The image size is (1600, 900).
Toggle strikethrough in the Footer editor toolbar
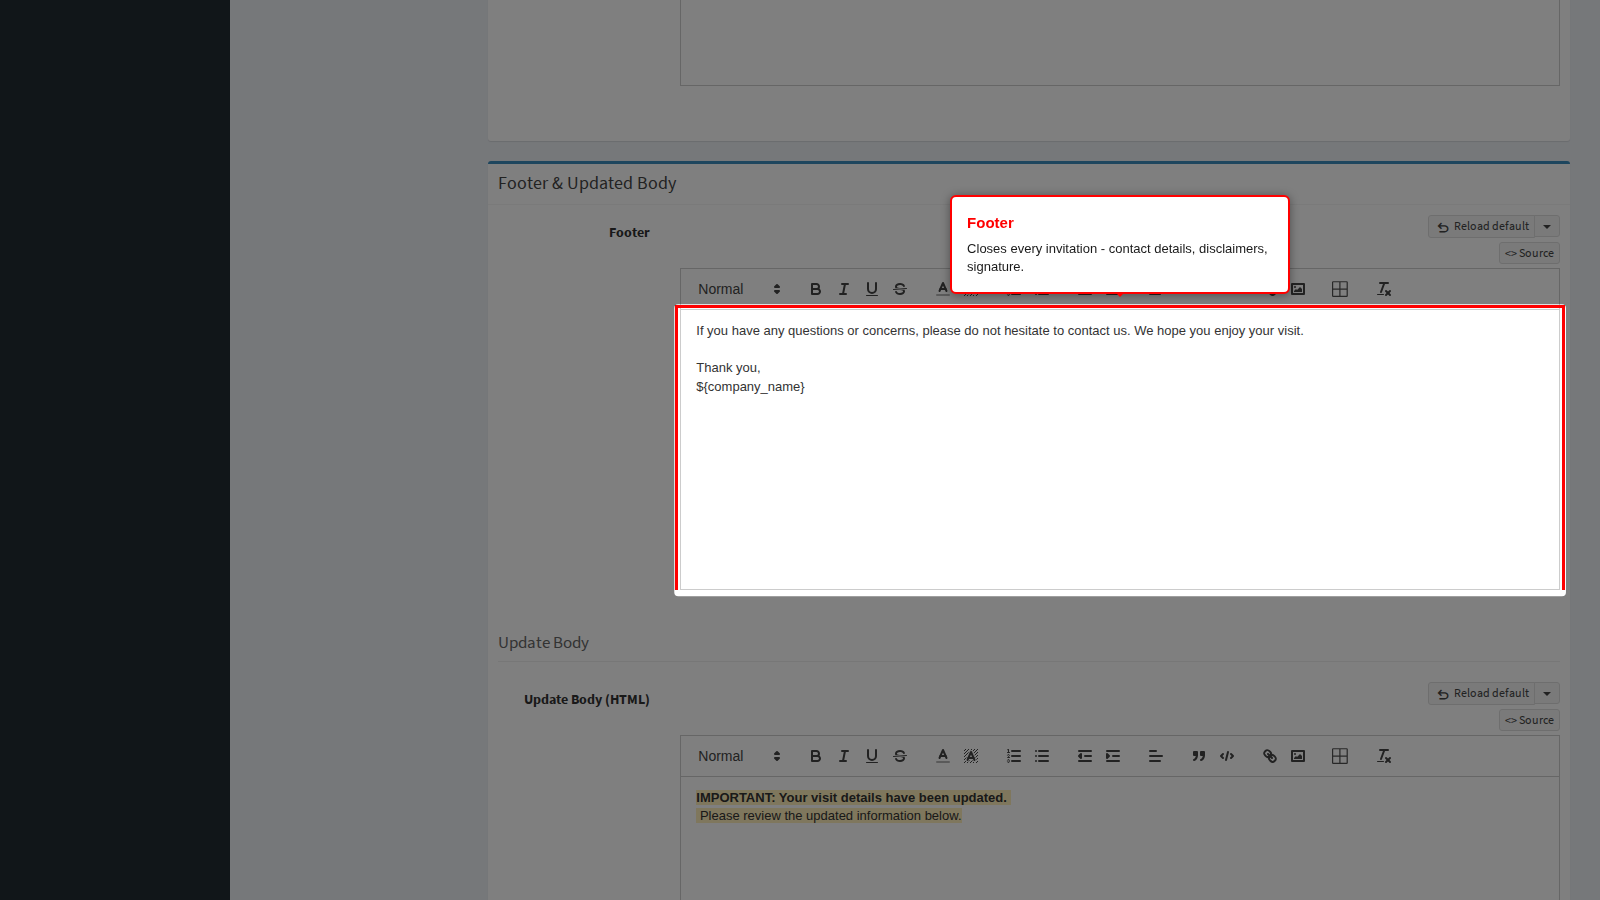899,289
